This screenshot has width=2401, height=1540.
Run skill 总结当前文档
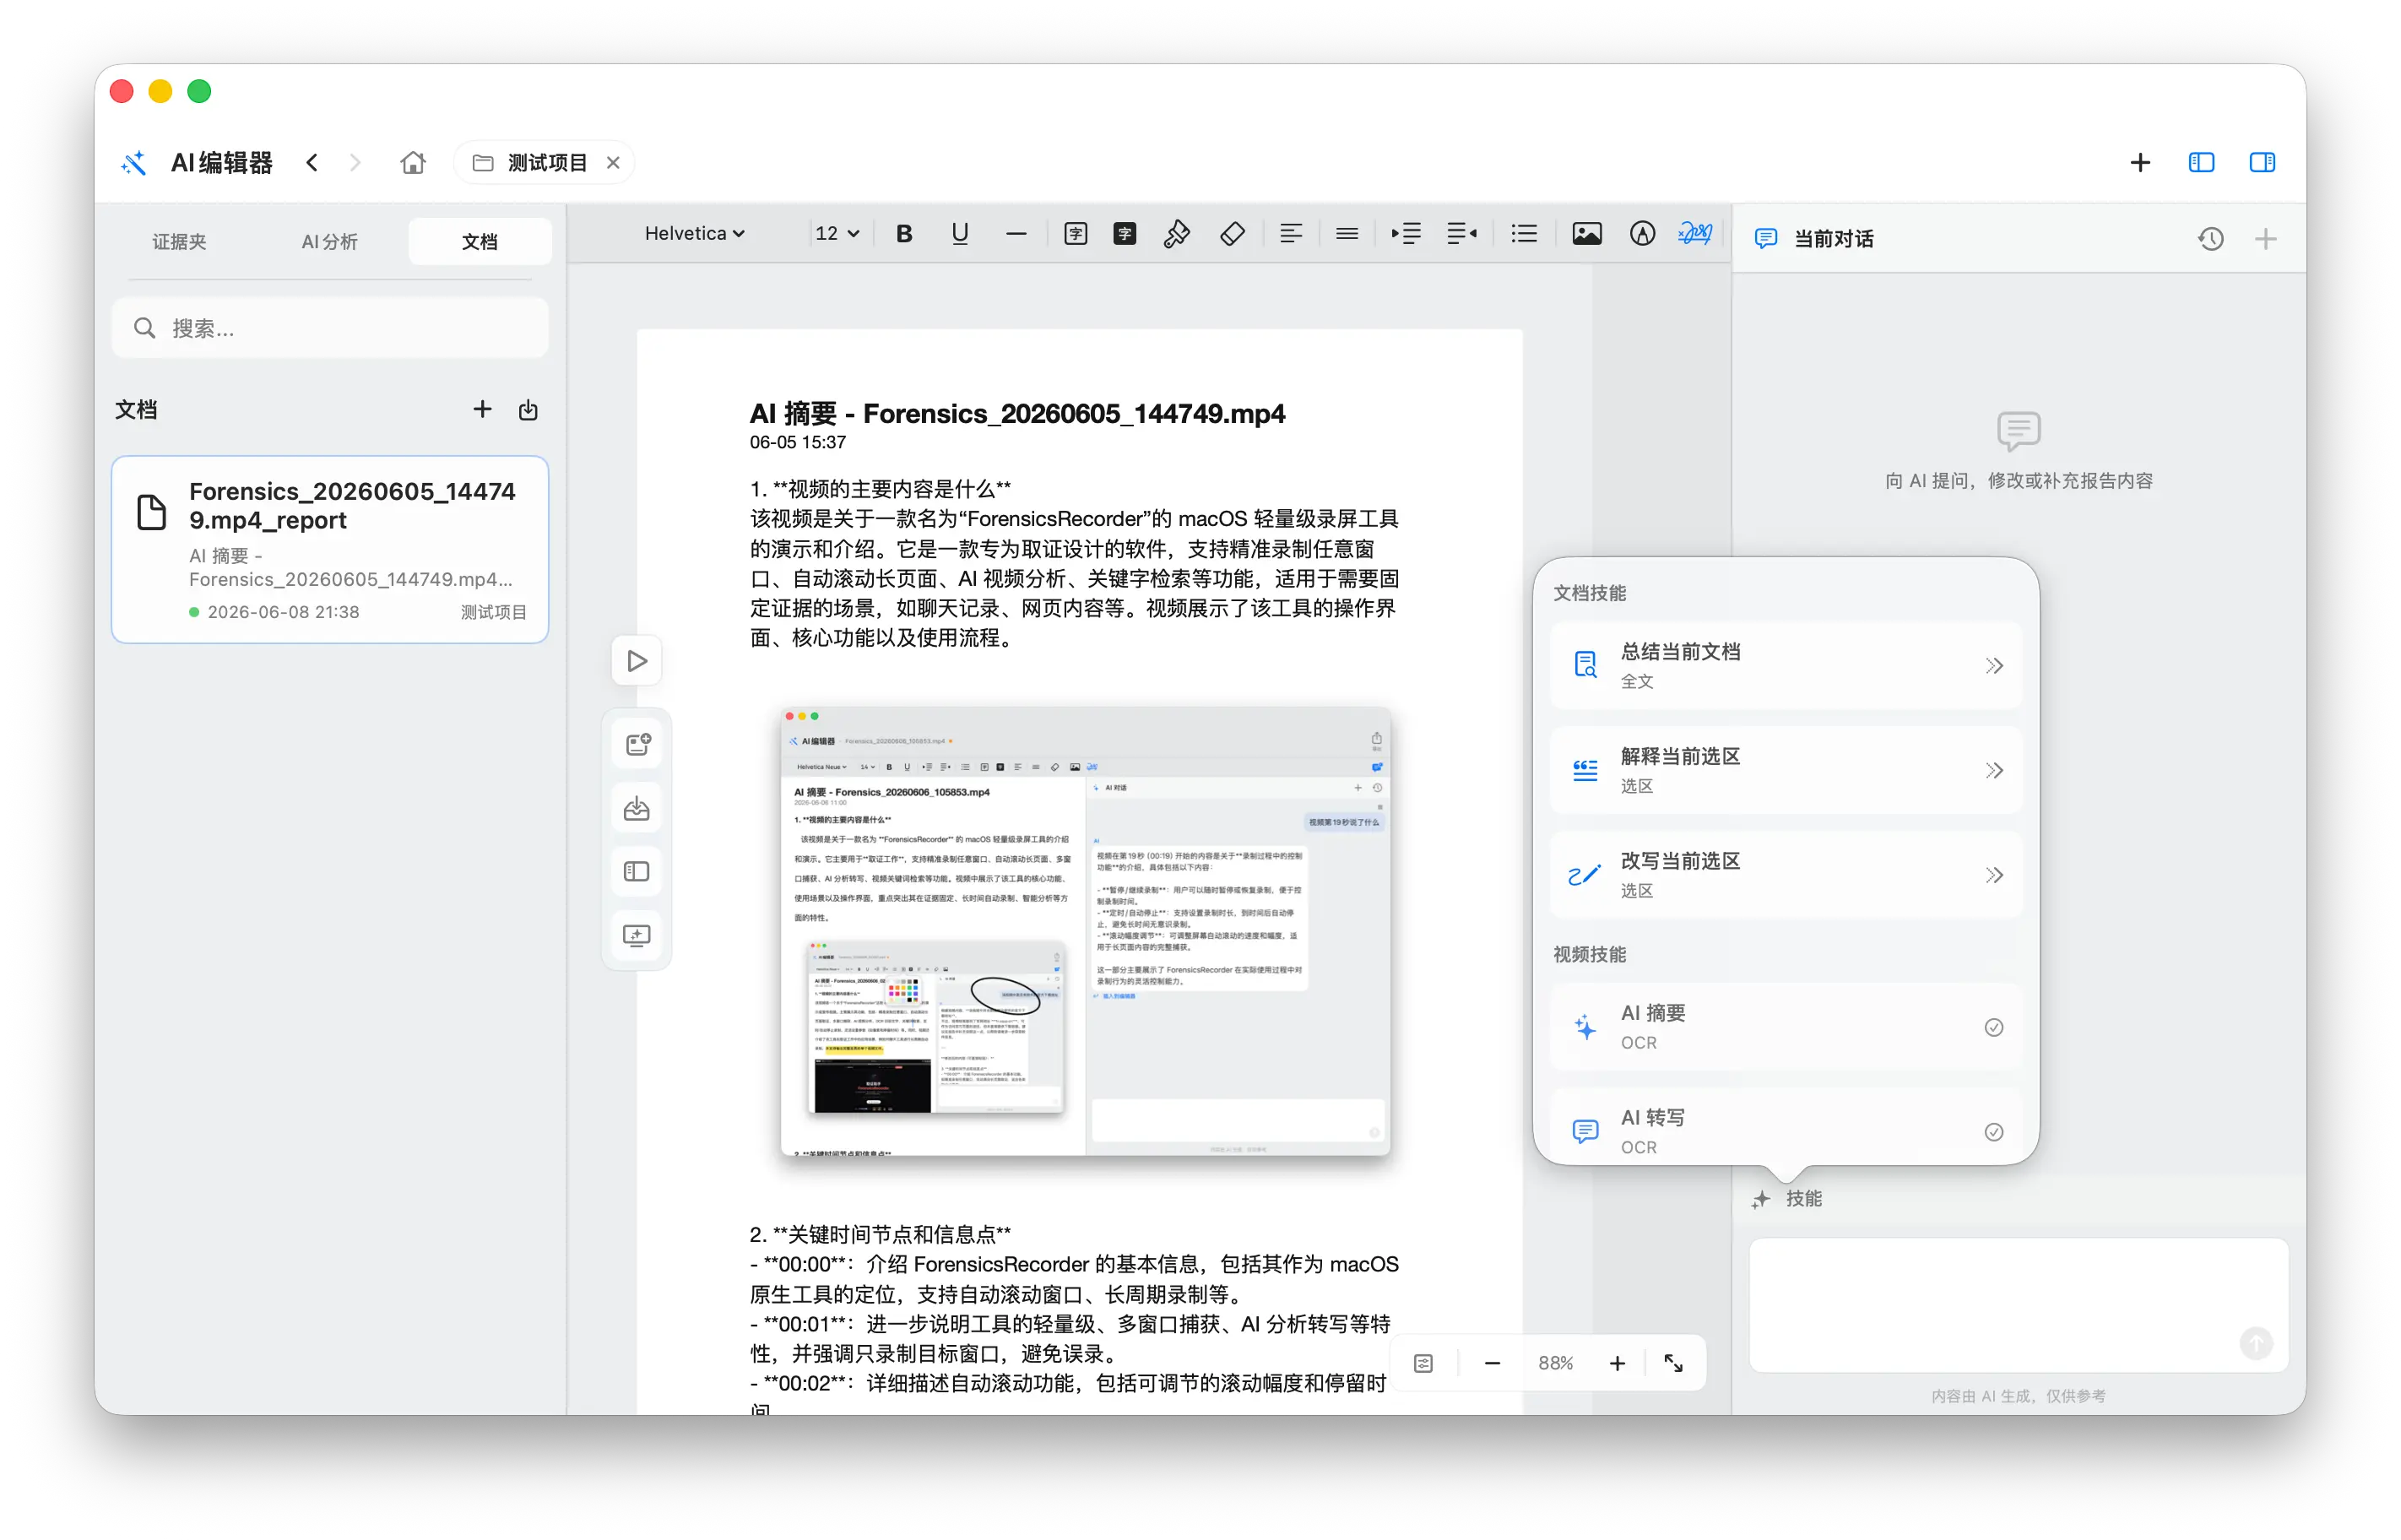point(1785,665)
